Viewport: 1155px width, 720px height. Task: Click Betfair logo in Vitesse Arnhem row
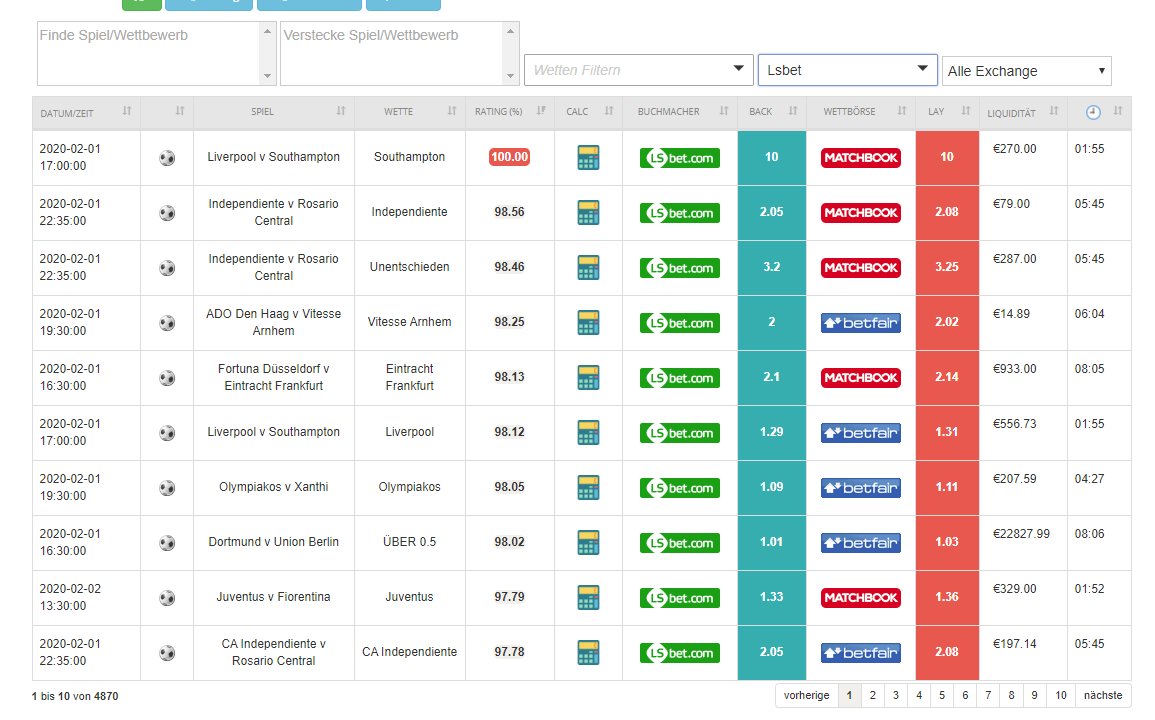coord(860,323)
